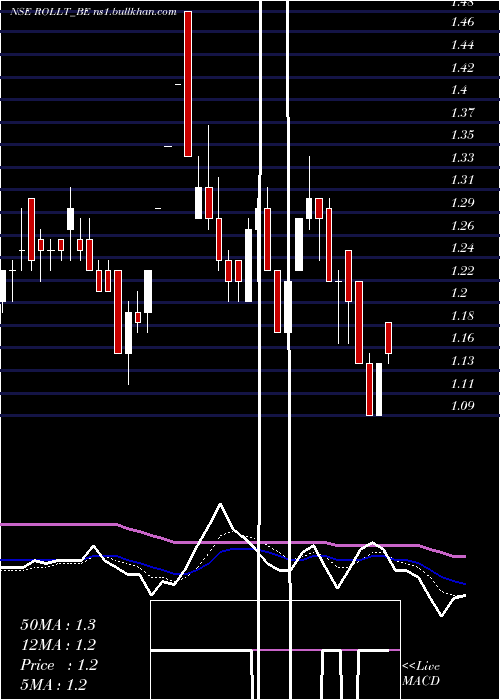This screenshot has width=500, height=700.
Task: Click the 1.22 price axis label
Action: click(462, 270)
